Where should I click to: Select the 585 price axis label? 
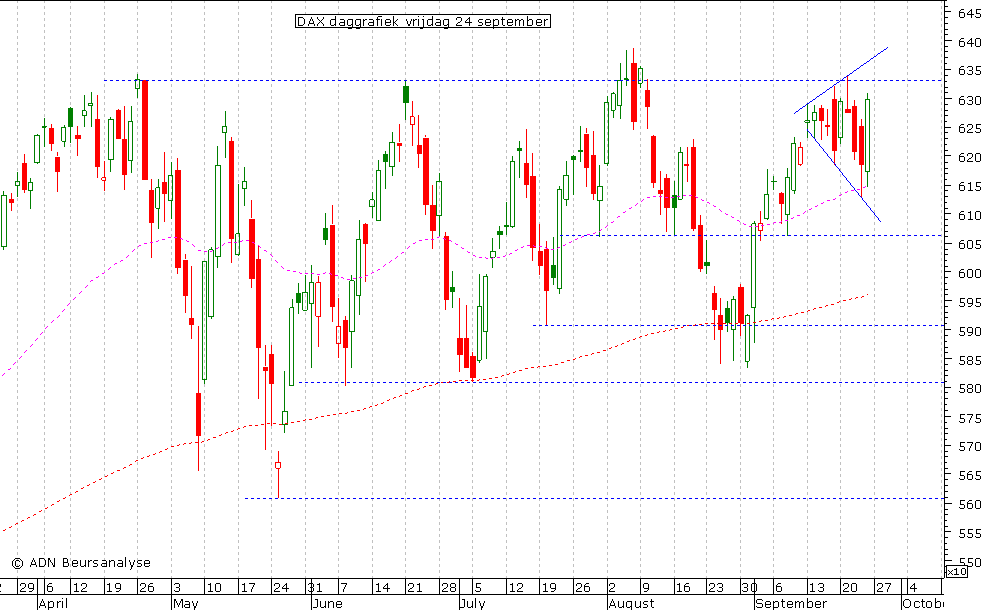click(970, 360)
